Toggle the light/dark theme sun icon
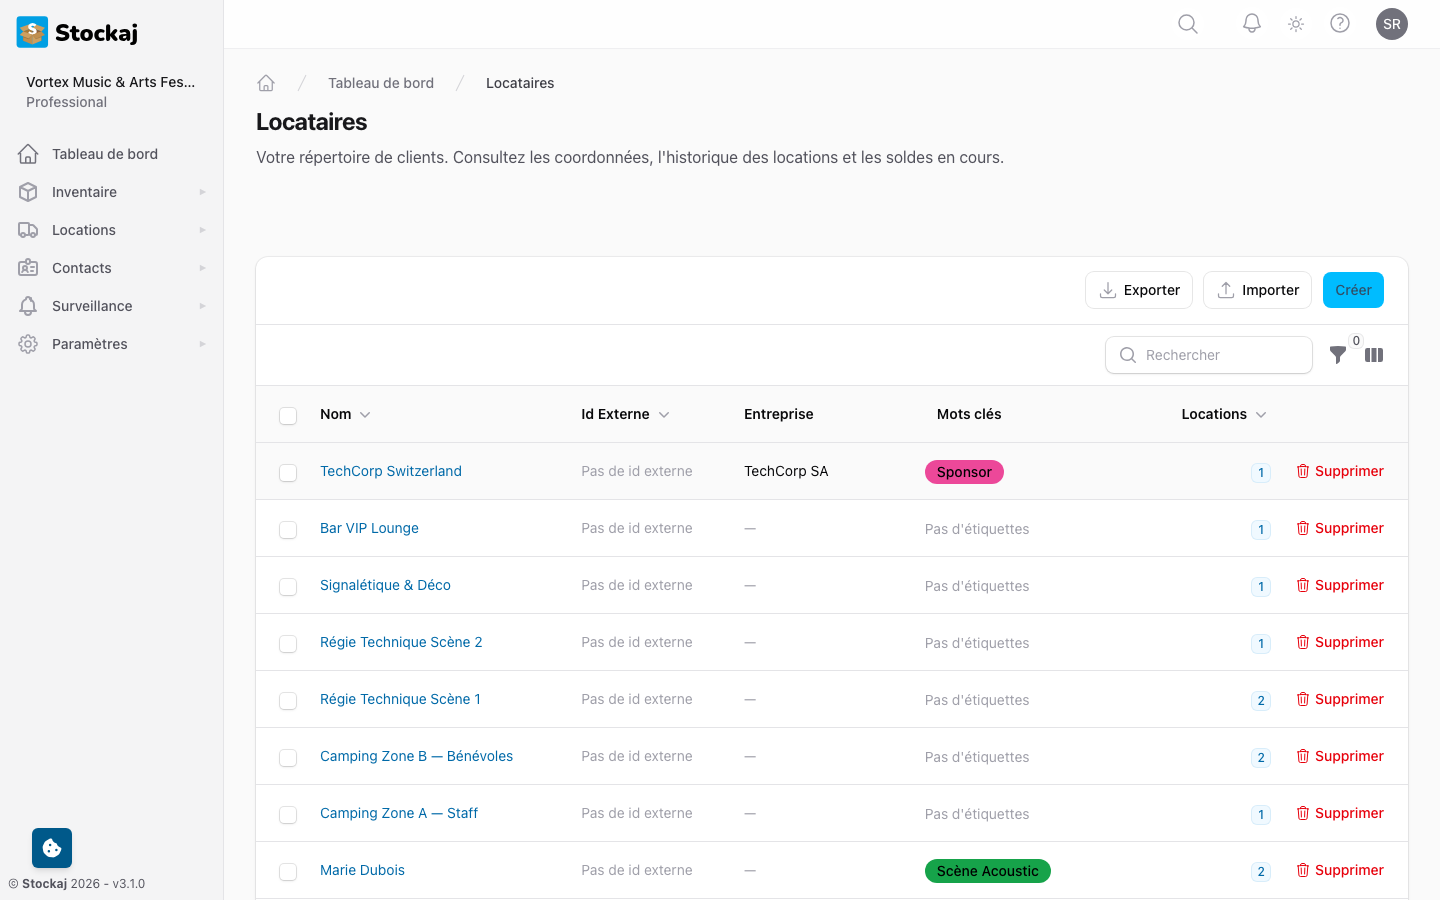Image resolution: width=1440 pixels, height=900 pixels. (x=1296, y=24)
